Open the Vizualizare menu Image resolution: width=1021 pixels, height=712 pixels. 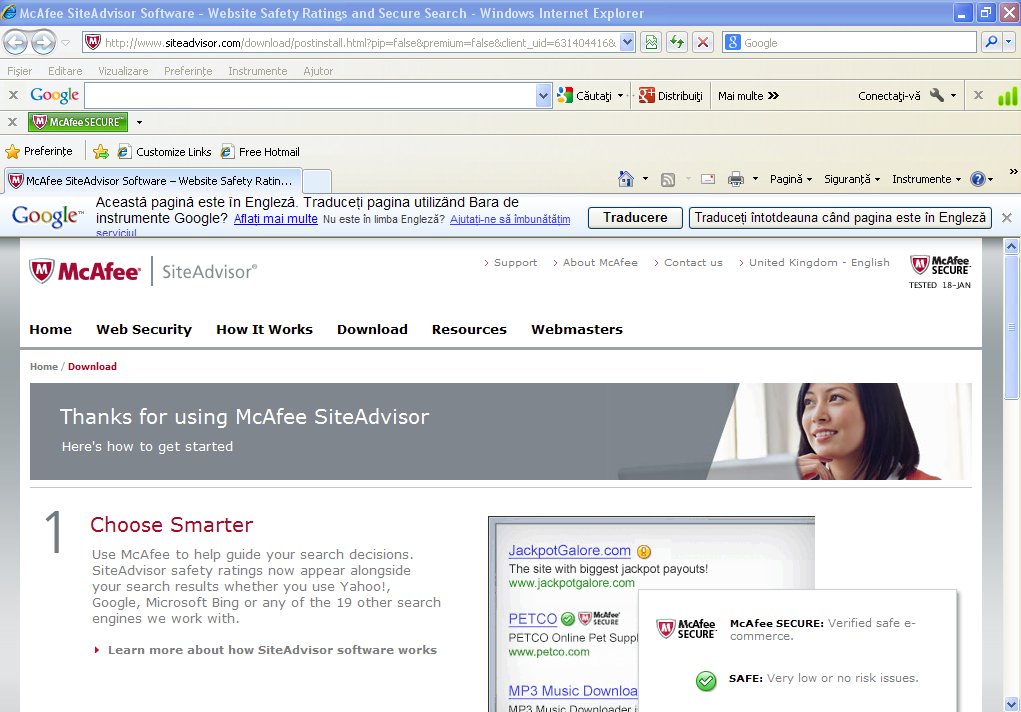coord(123,71)
